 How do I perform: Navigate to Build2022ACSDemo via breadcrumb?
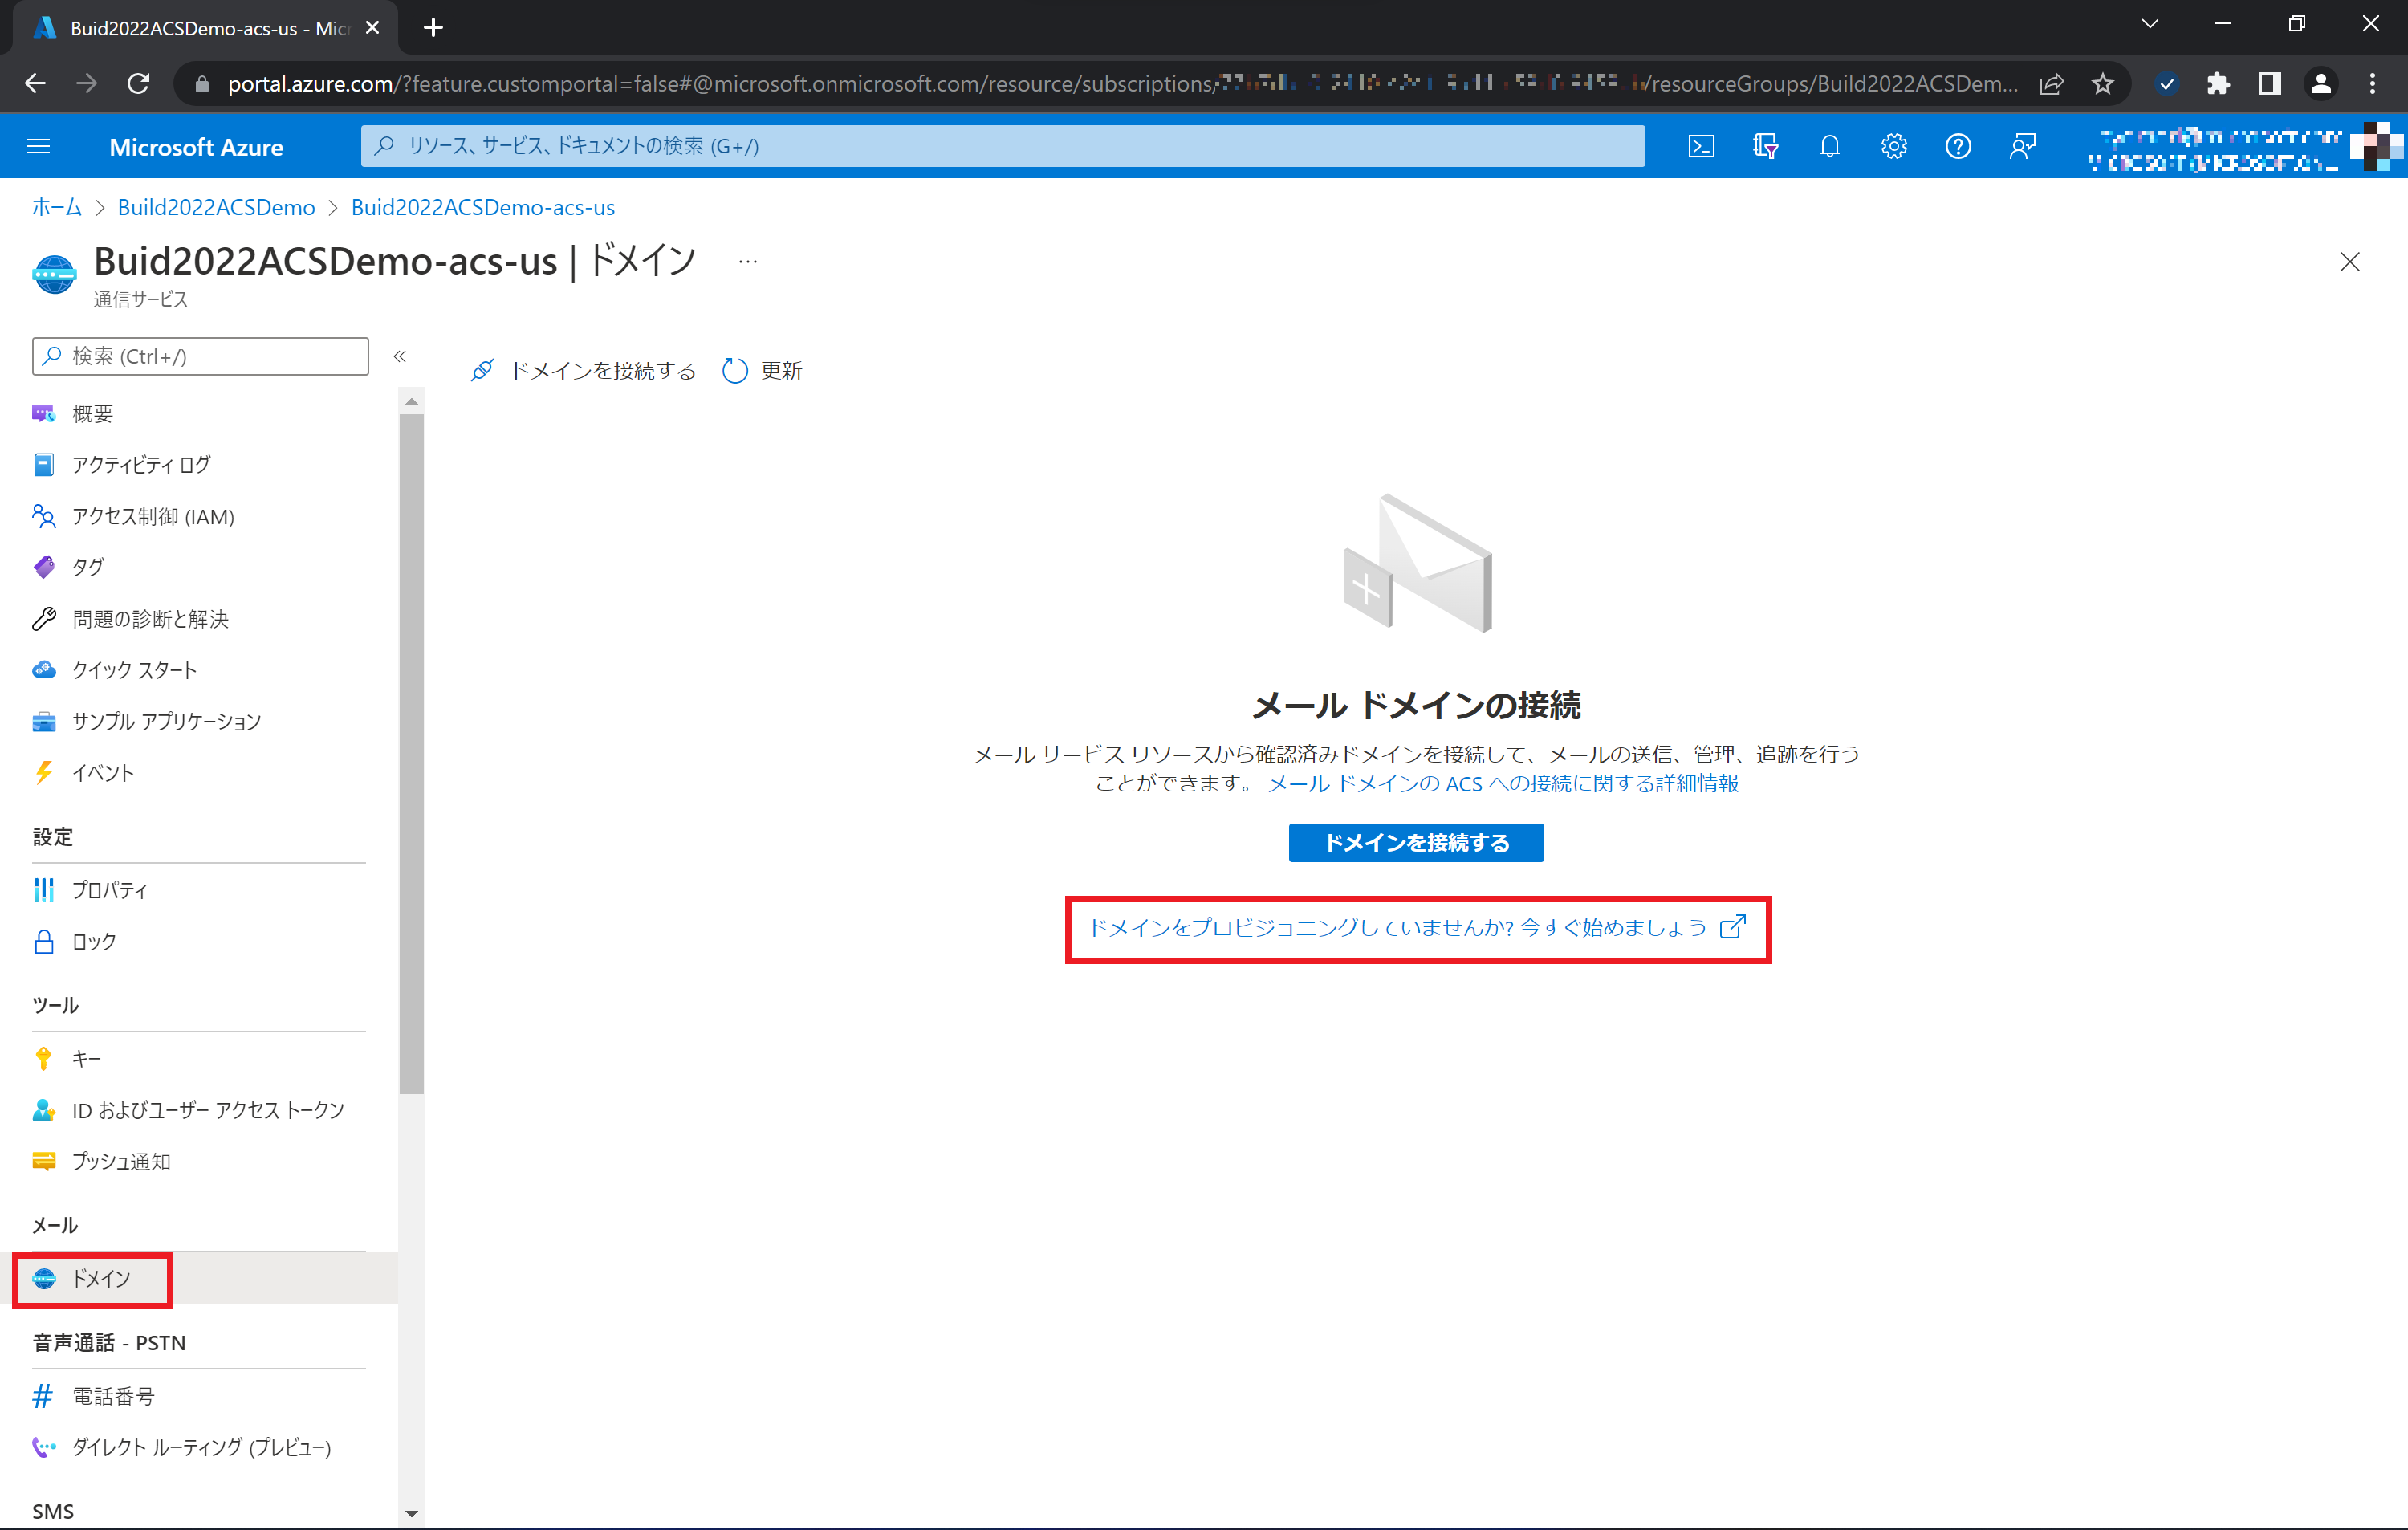coord(216,207)
